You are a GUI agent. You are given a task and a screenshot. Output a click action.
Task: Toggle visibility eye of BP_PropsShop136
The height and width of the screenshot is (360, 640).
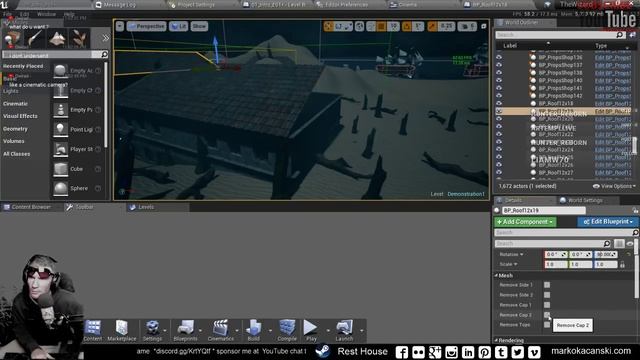[x=499, y=57]
